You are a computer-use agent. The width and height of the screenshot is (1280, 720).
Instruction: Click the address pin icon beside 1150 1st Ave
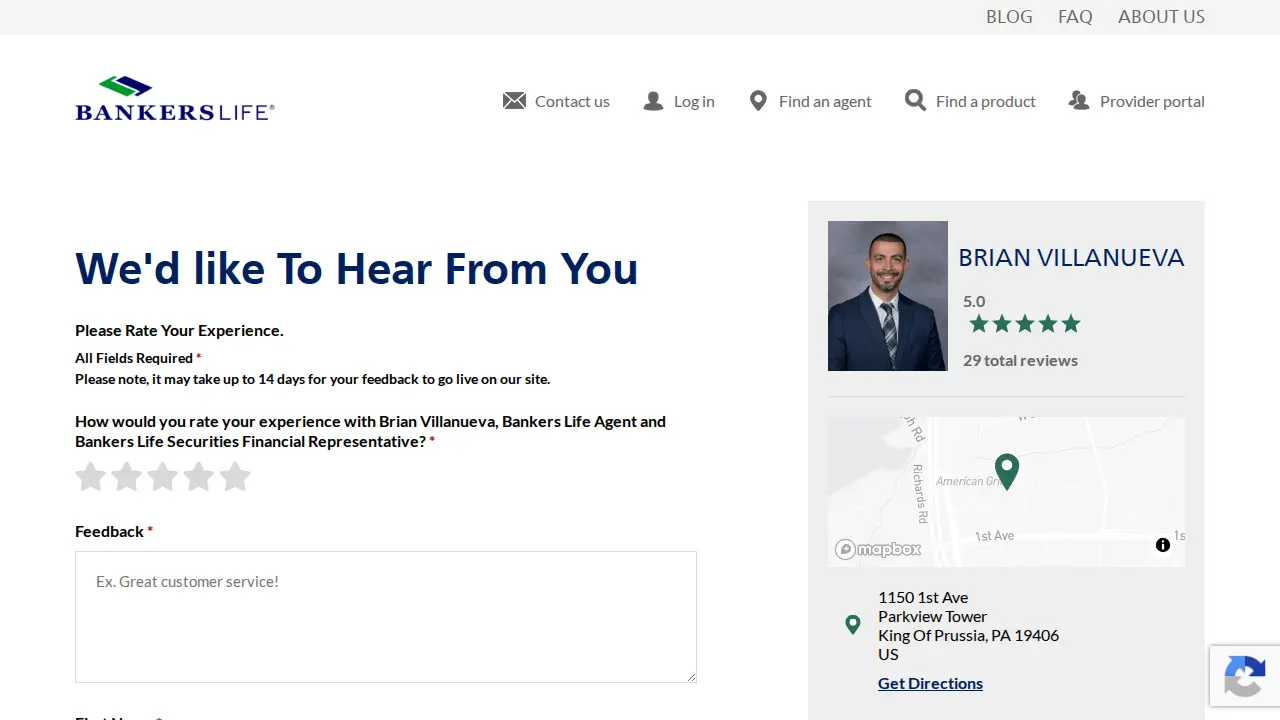[x=852, y=625]
